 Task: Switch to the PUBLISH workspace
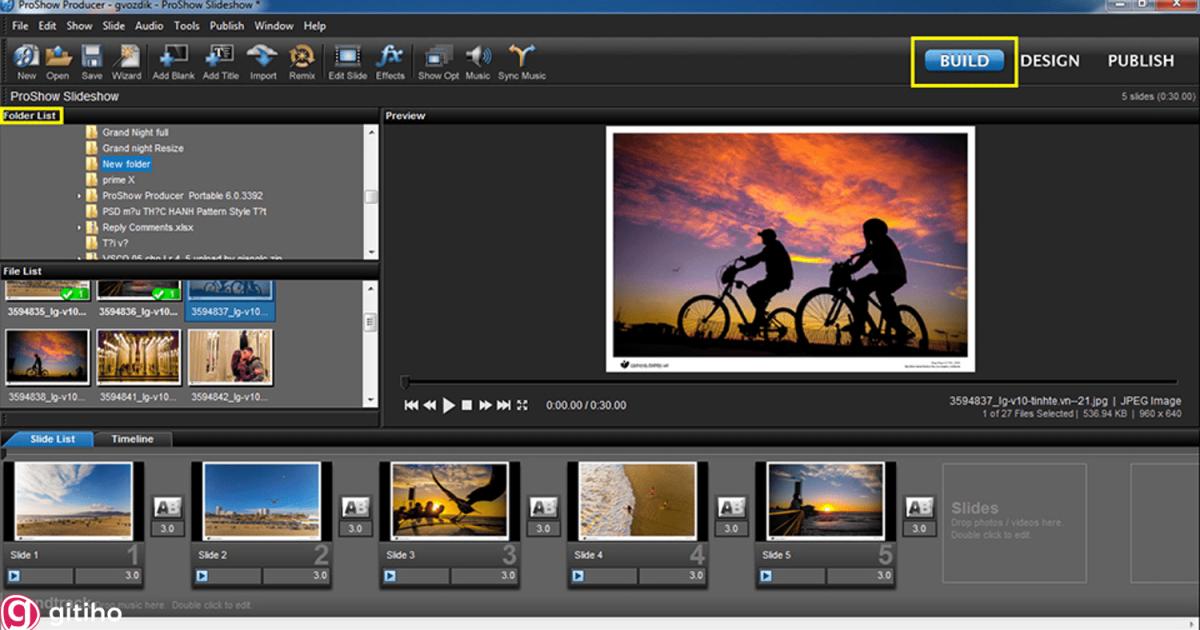pyautogui.click(x=1140, y=61)
